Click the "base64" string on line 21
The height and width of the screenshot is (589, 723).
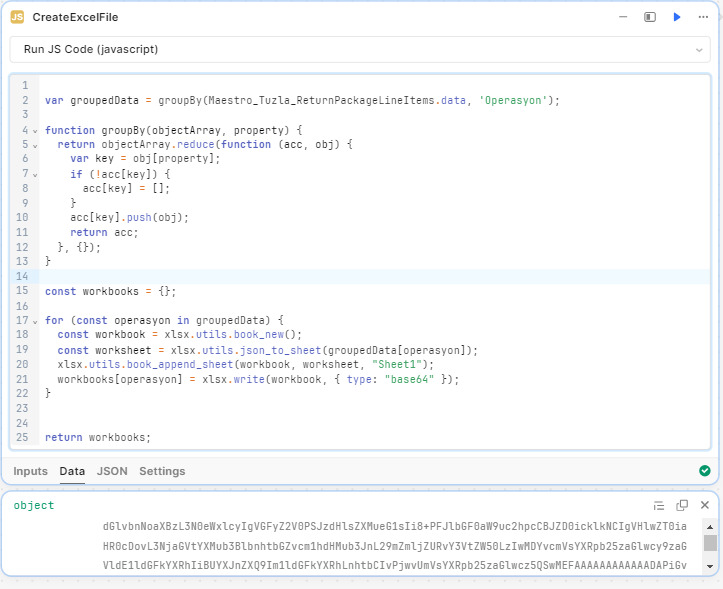click(x=409, y=379)
